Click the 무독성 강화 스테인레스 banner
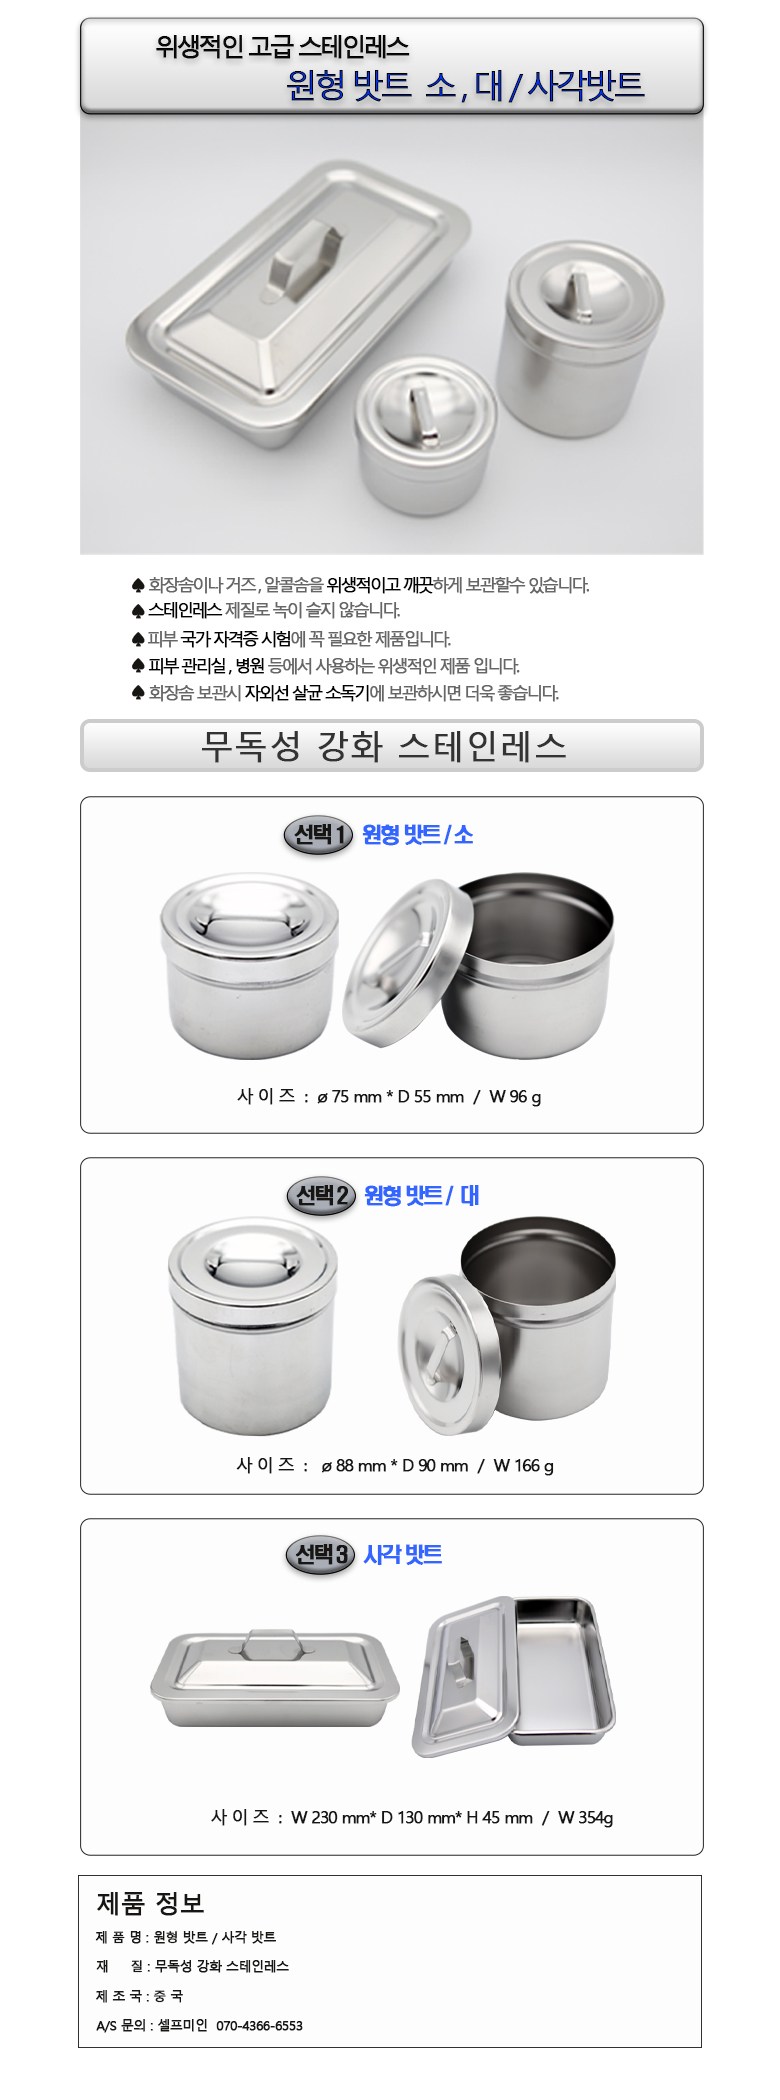Screen dimensions: 780x2100 [x=391, y=746]
